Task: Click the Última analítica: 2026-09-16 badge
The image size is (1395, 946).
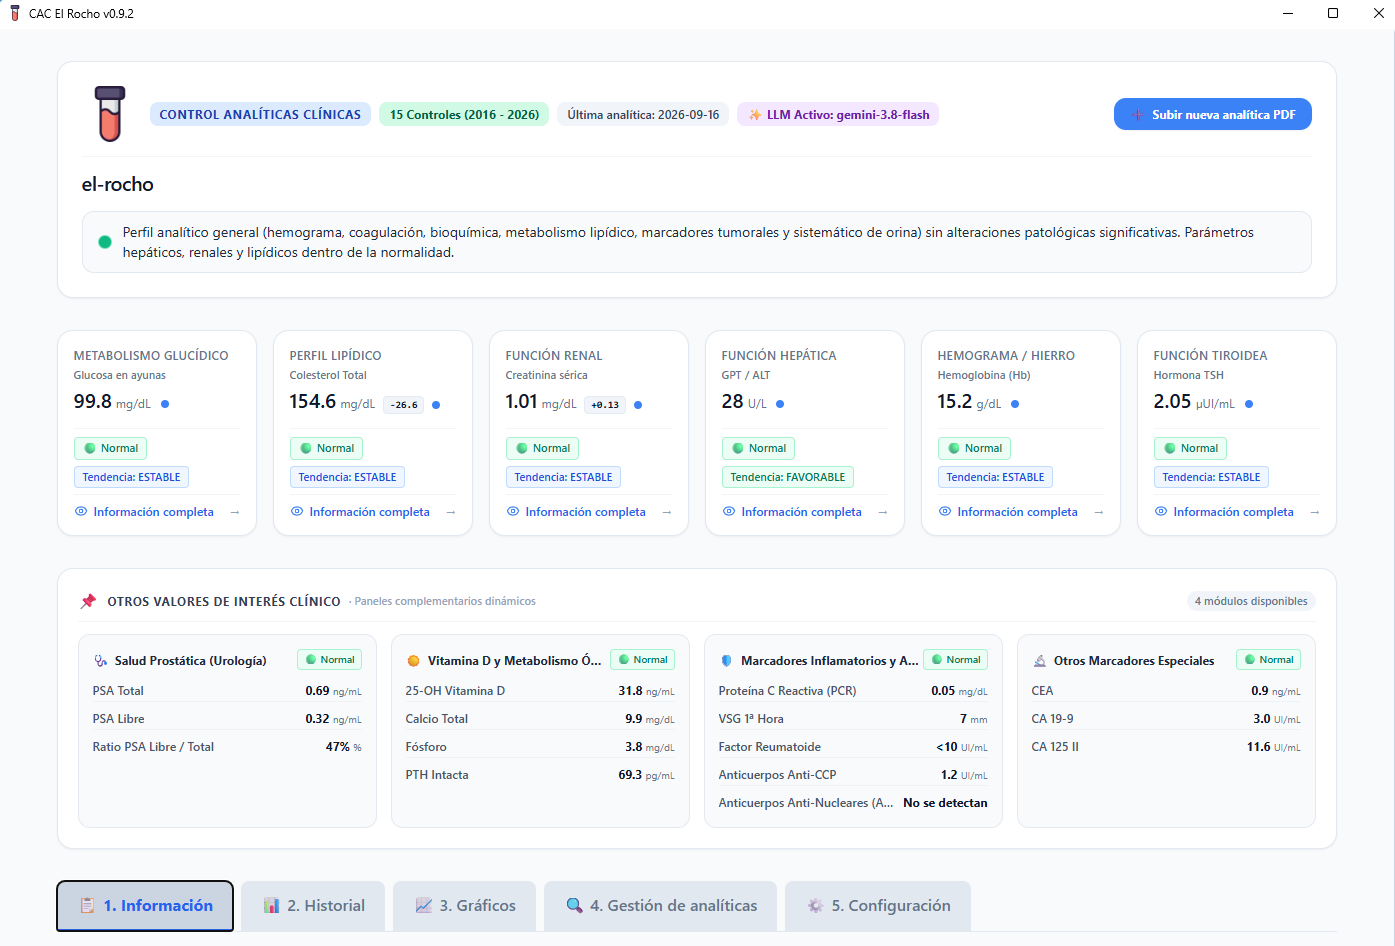Action: 643,114
